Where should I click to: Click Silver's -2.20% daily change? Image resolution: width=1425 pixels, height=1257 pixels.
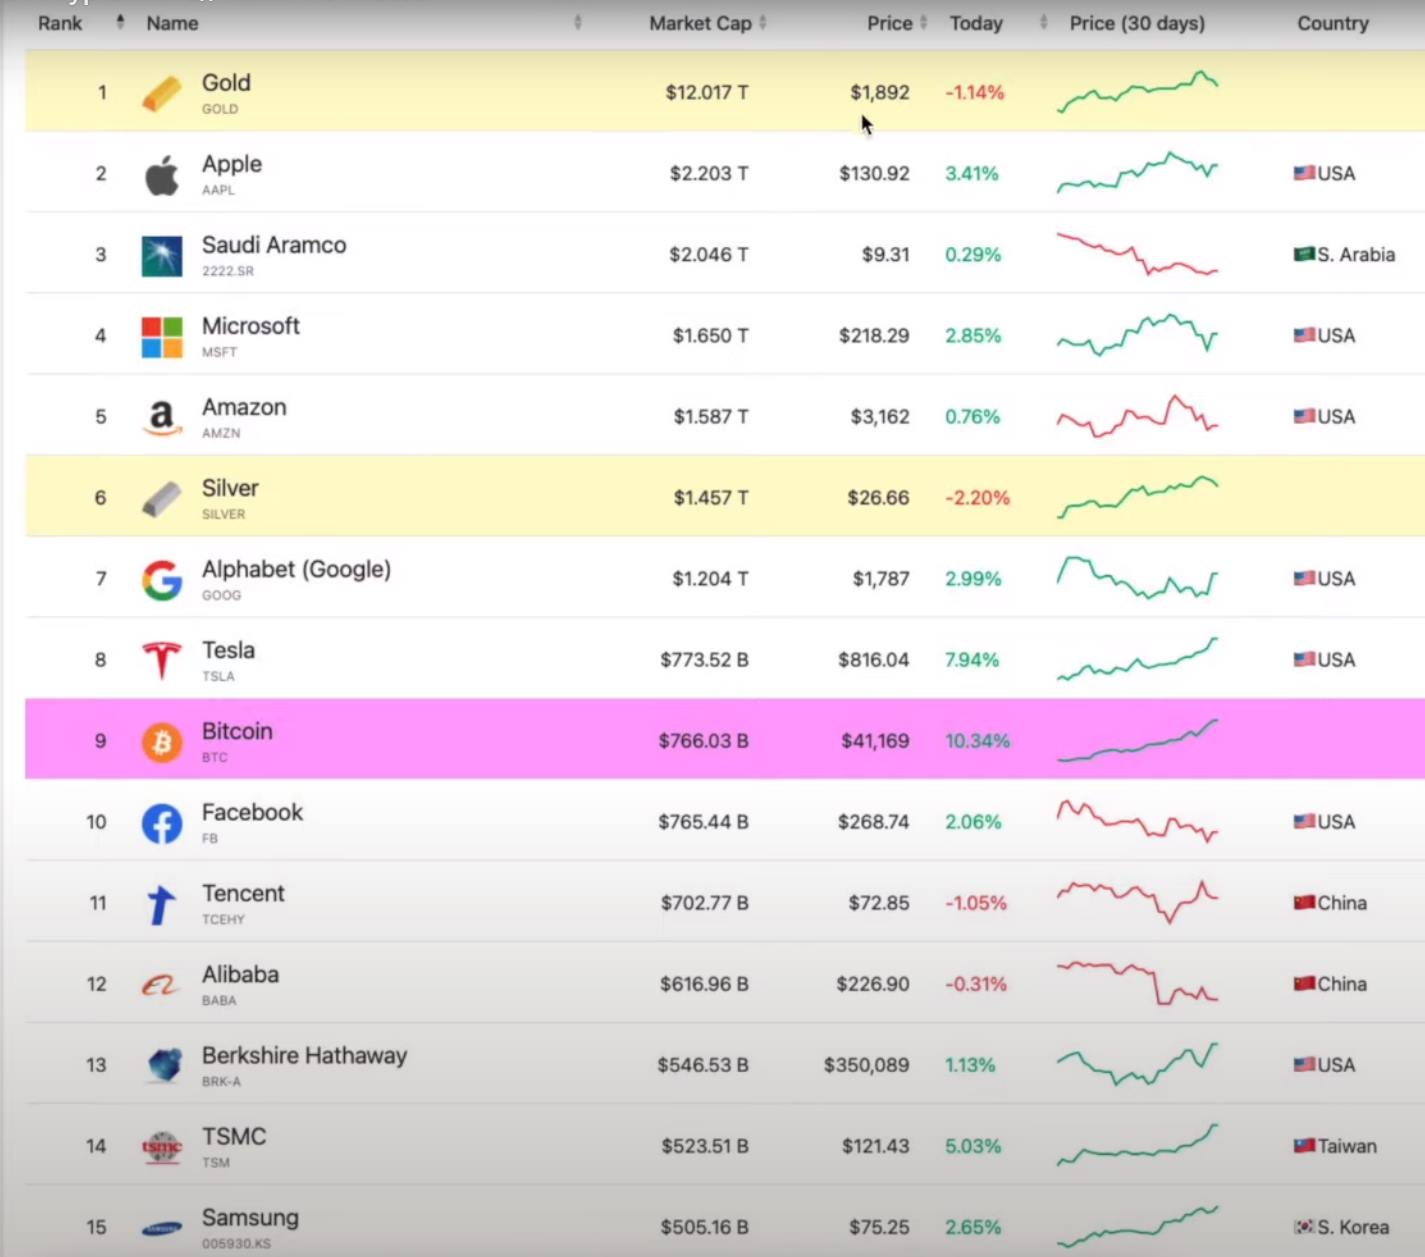click(x=977, y=498)
